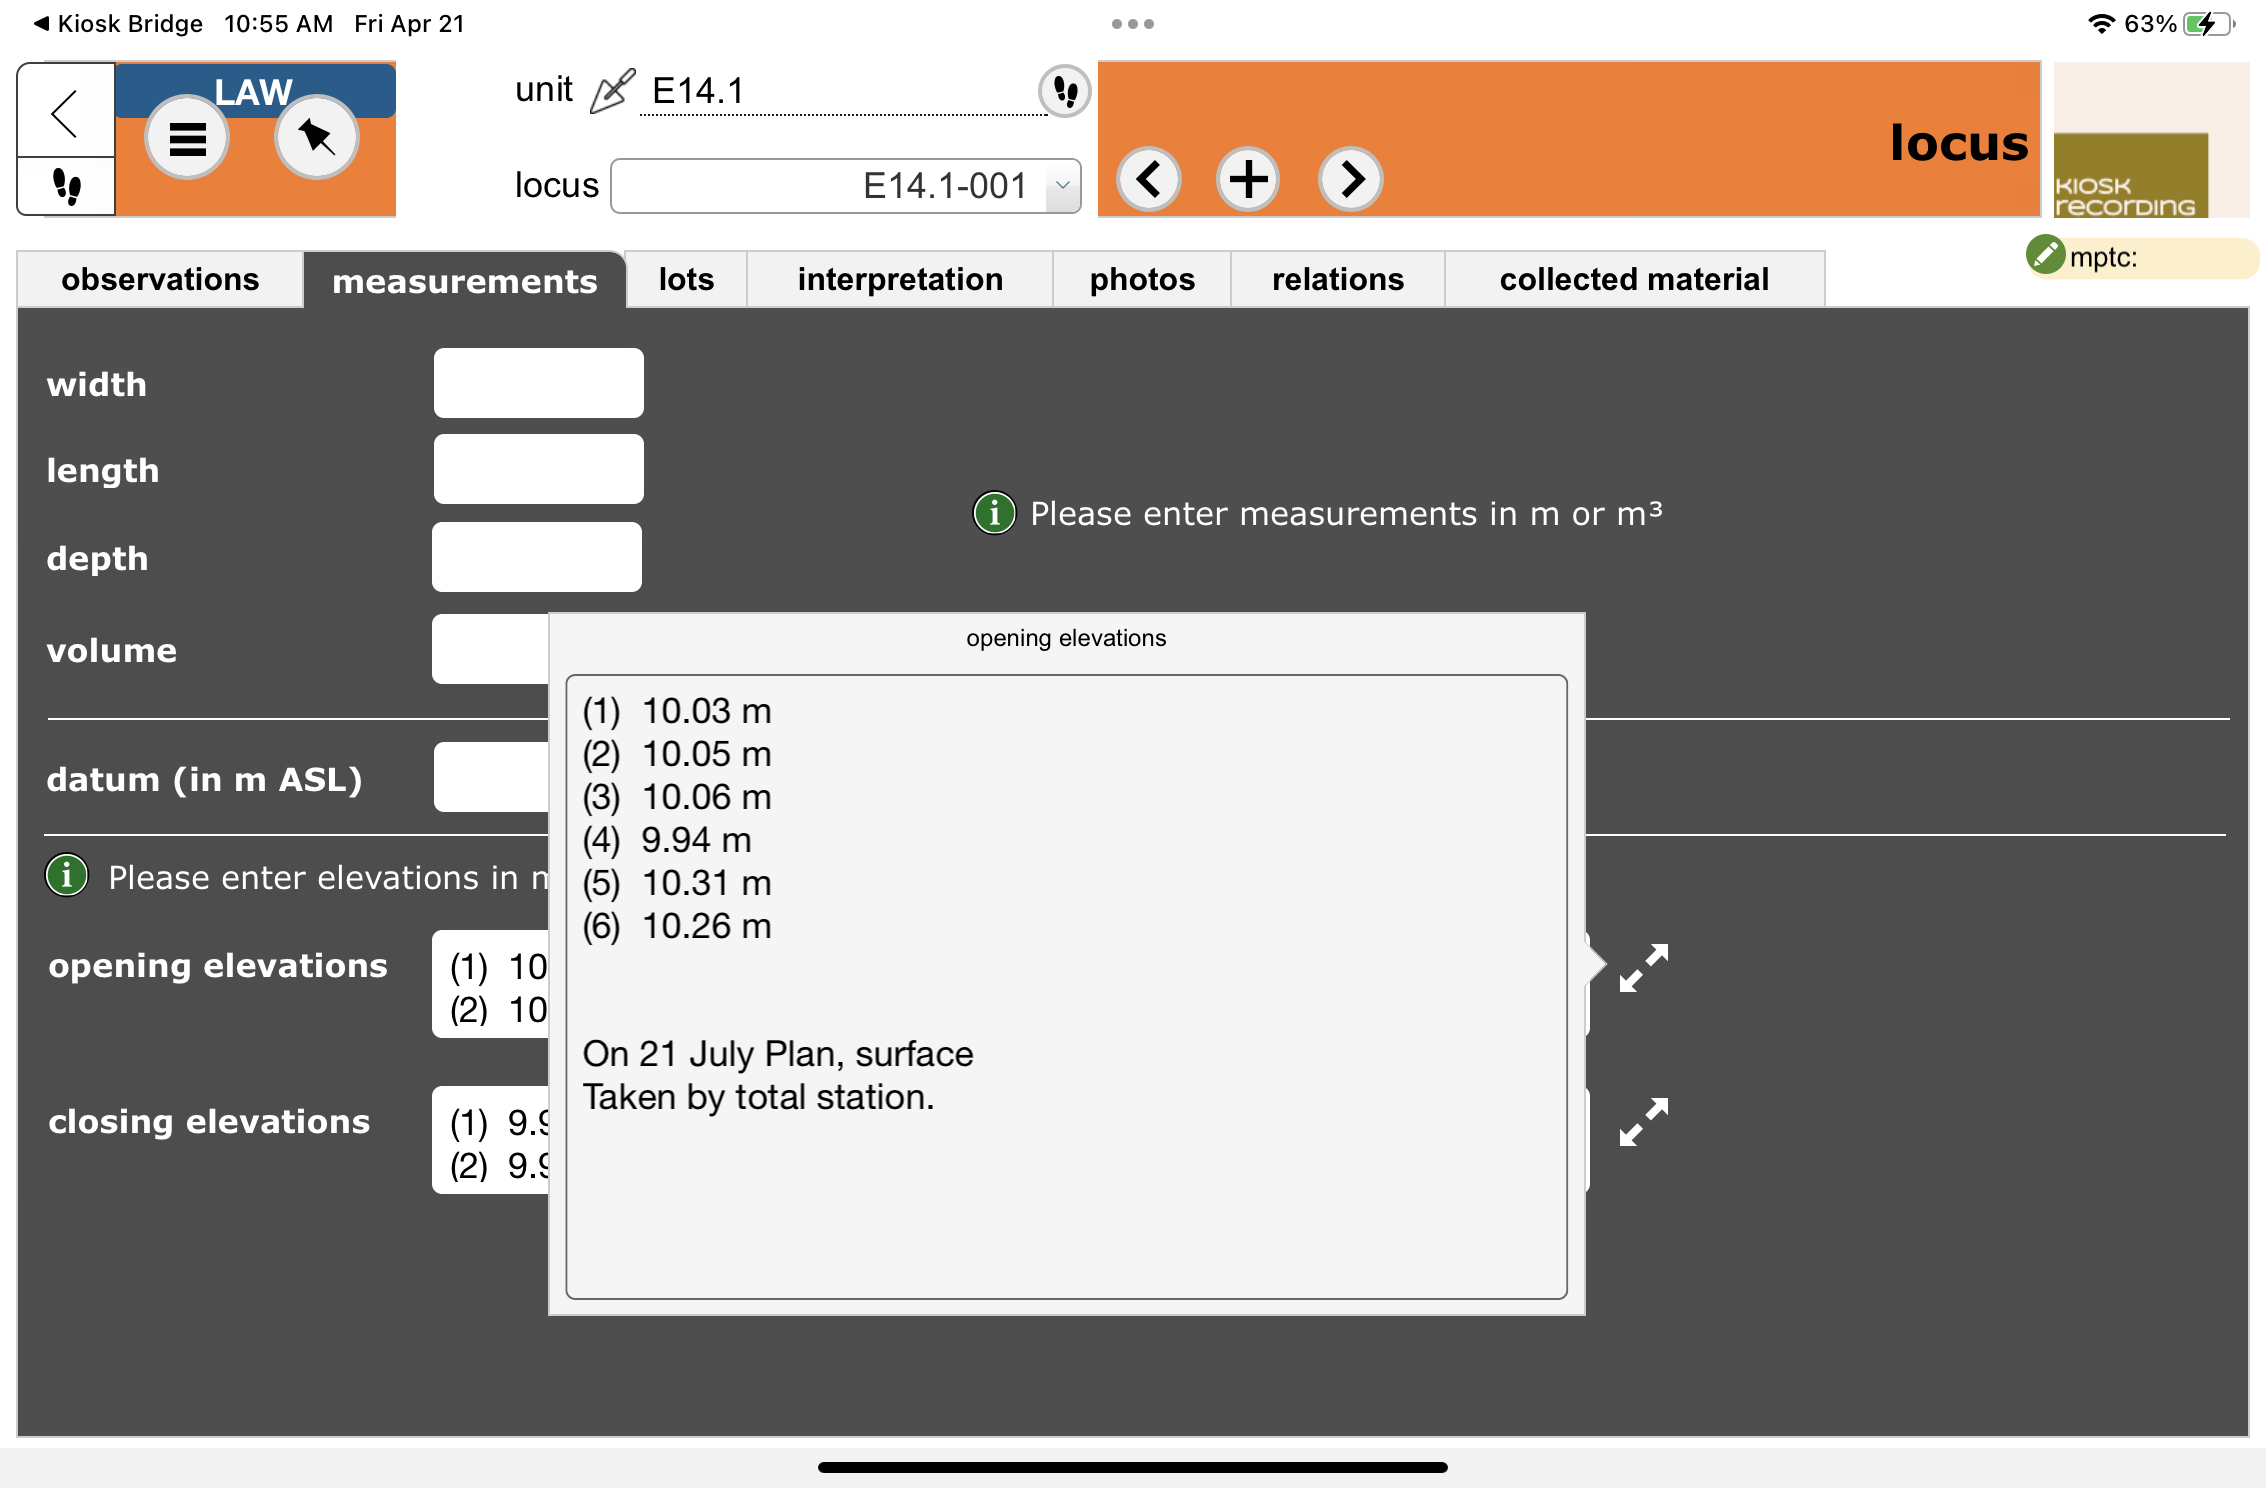Open the locus E14.1-001 dropdown
2266x1488 pixels.
tap(845, 186)
